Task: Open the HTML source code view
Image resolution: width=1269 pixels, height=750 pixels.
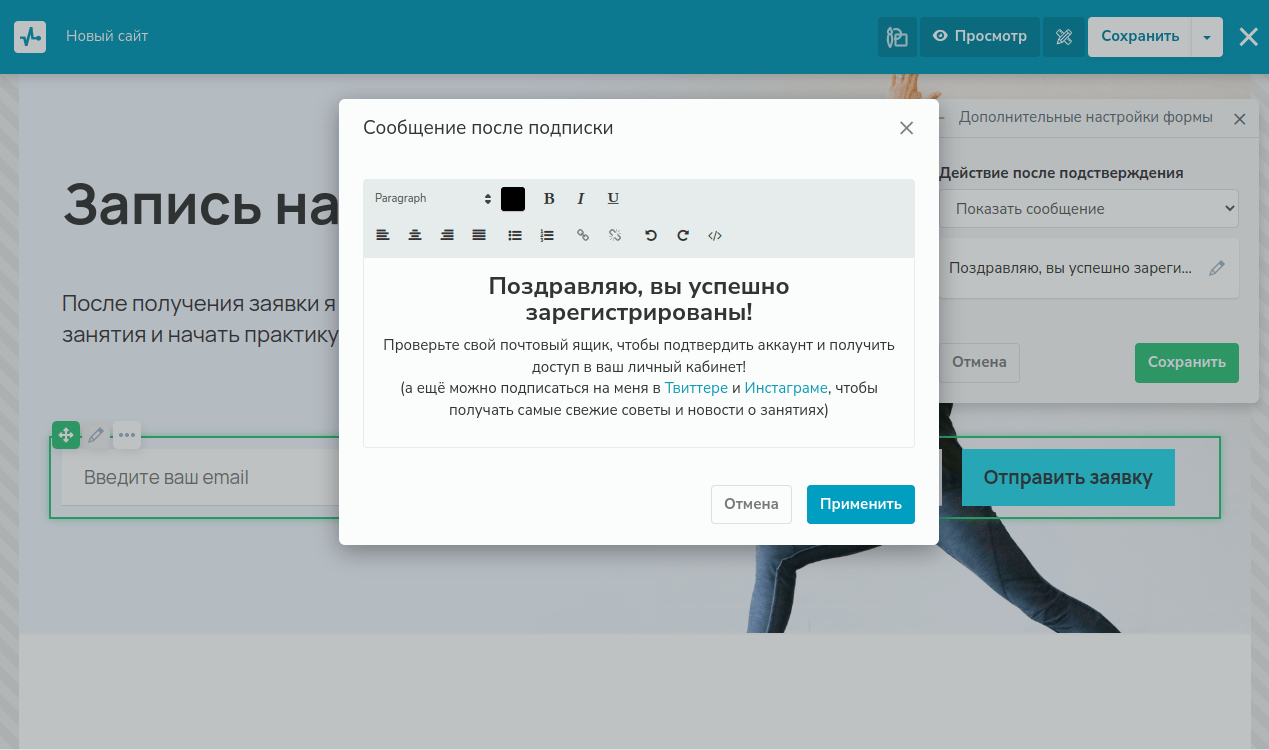Action: point(715,235)
